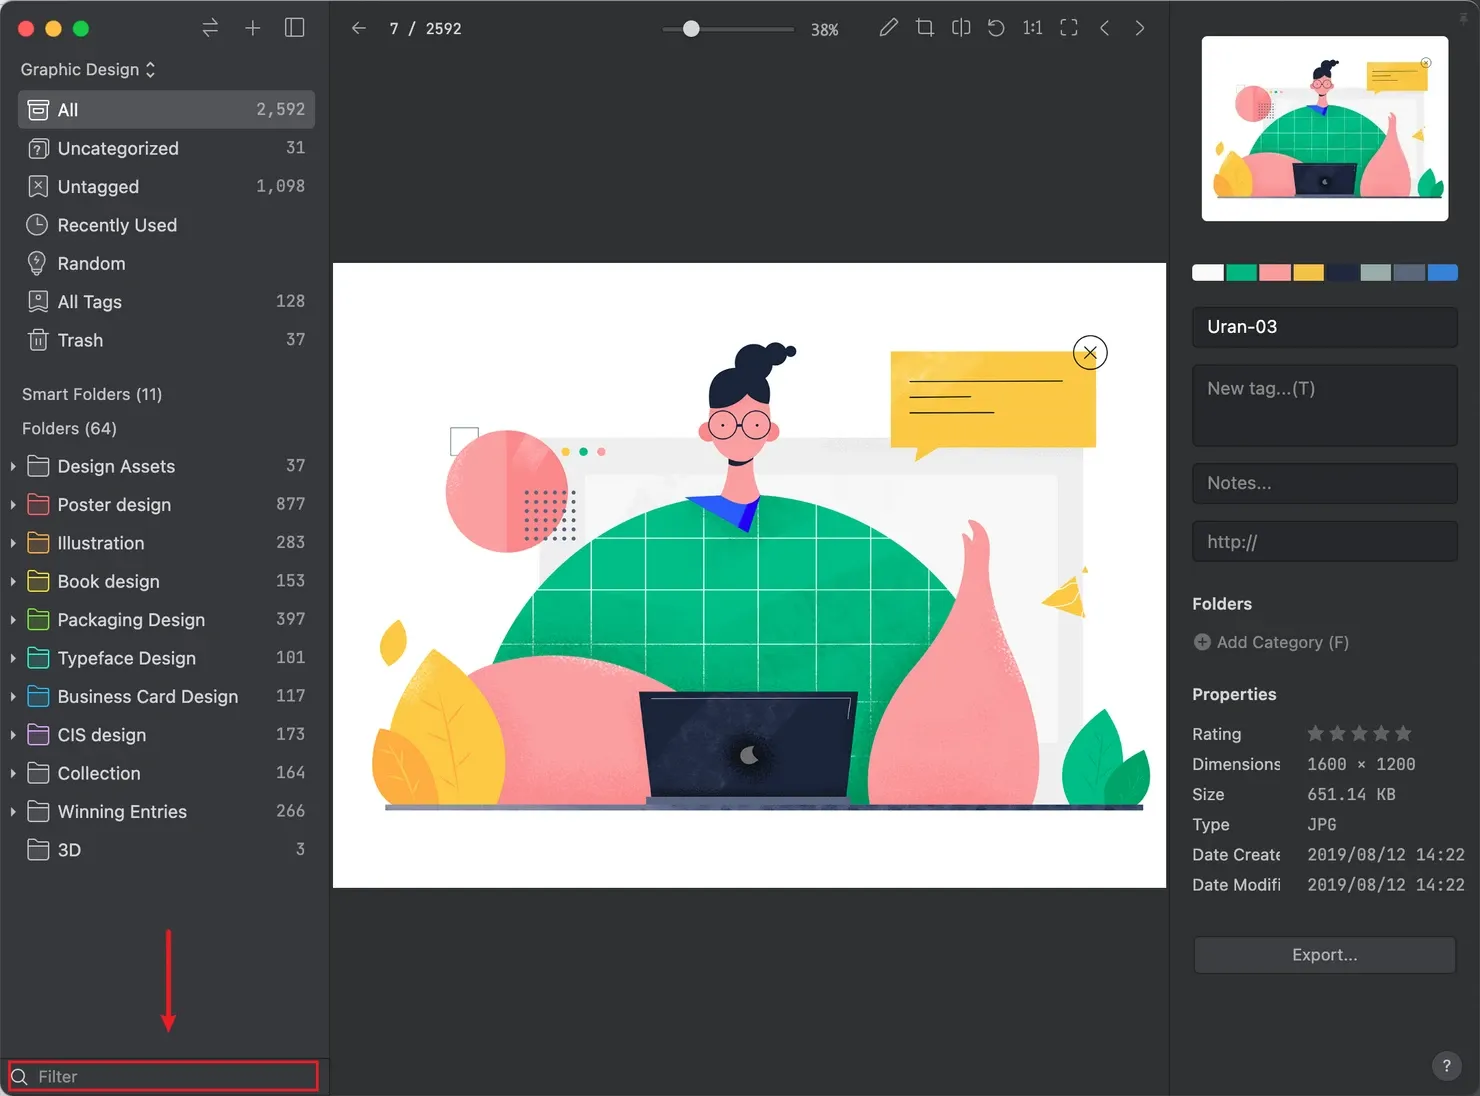Click the Export button

(x=1324, y=955)
